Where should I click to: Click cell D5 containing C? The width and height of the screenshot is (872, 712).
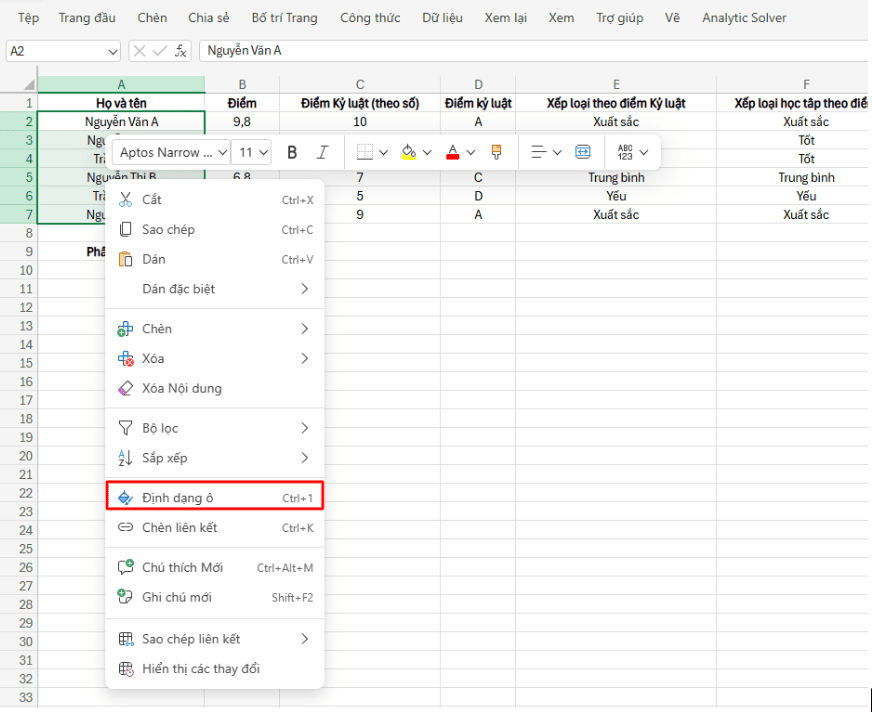[478, 177]
